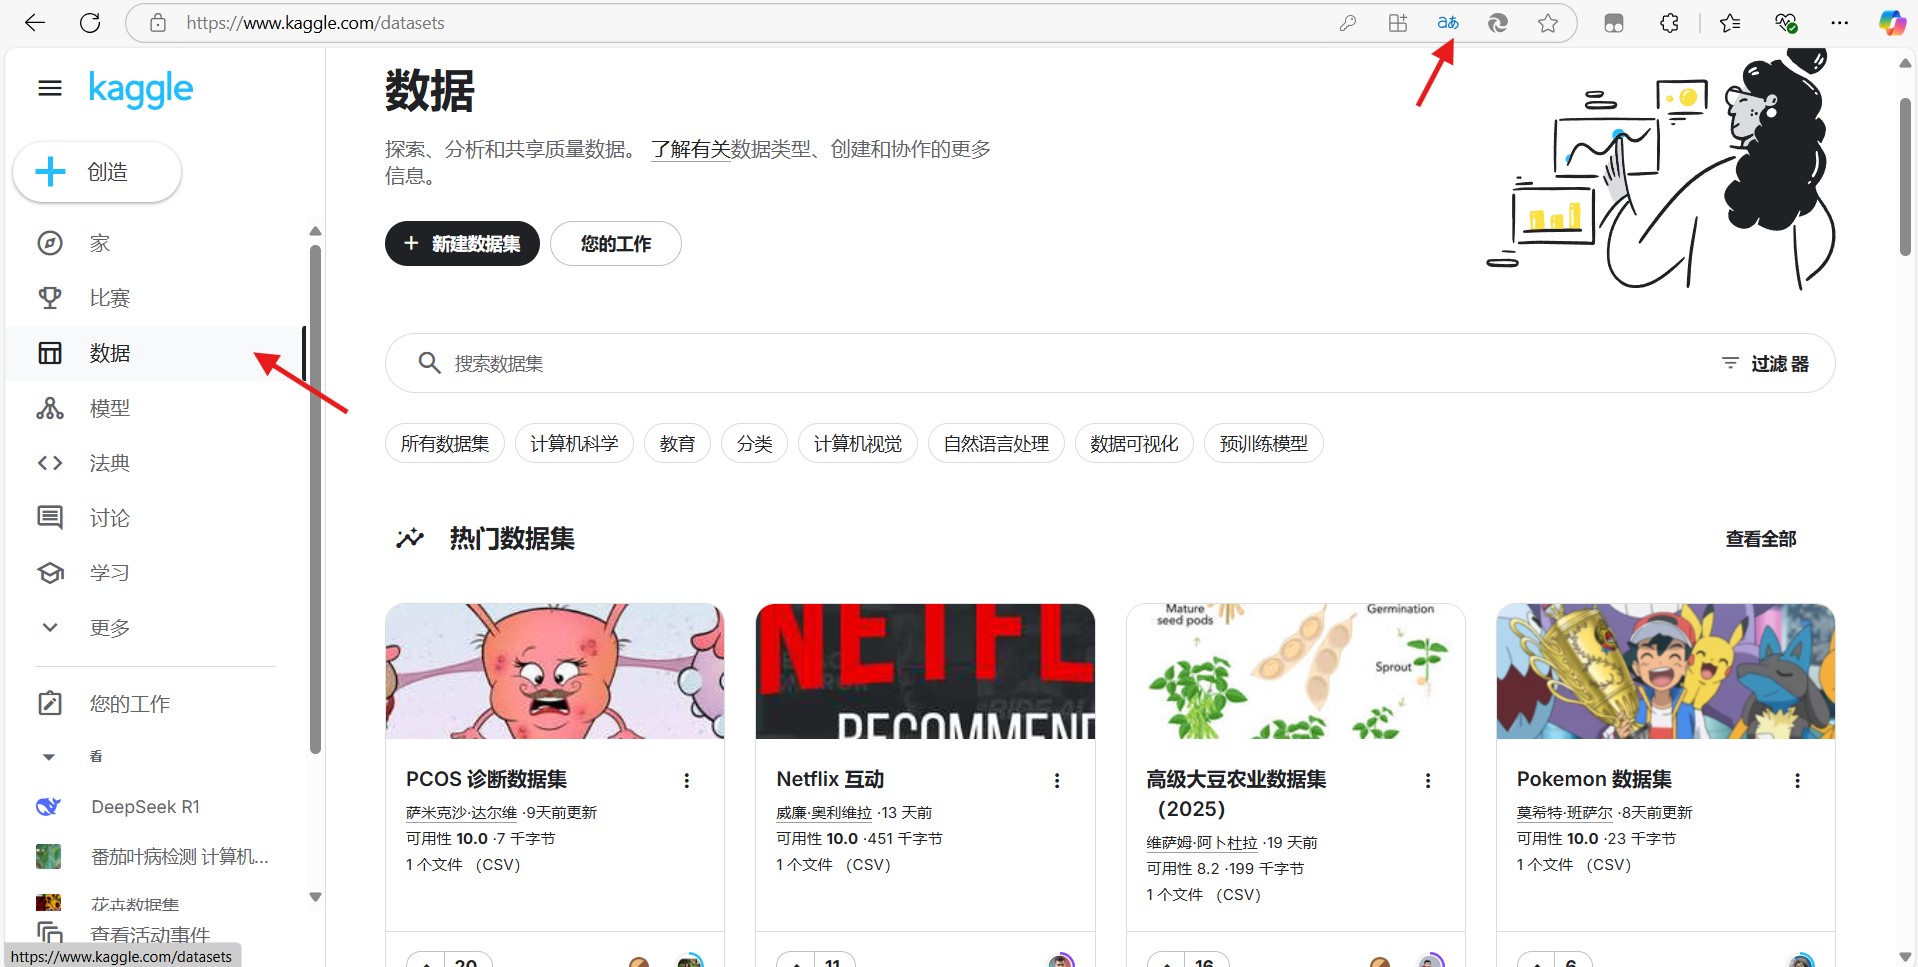Viewport: 1918px width, 967px height.
Task: Add page to favorites star icon
Action: (1548, 23)
